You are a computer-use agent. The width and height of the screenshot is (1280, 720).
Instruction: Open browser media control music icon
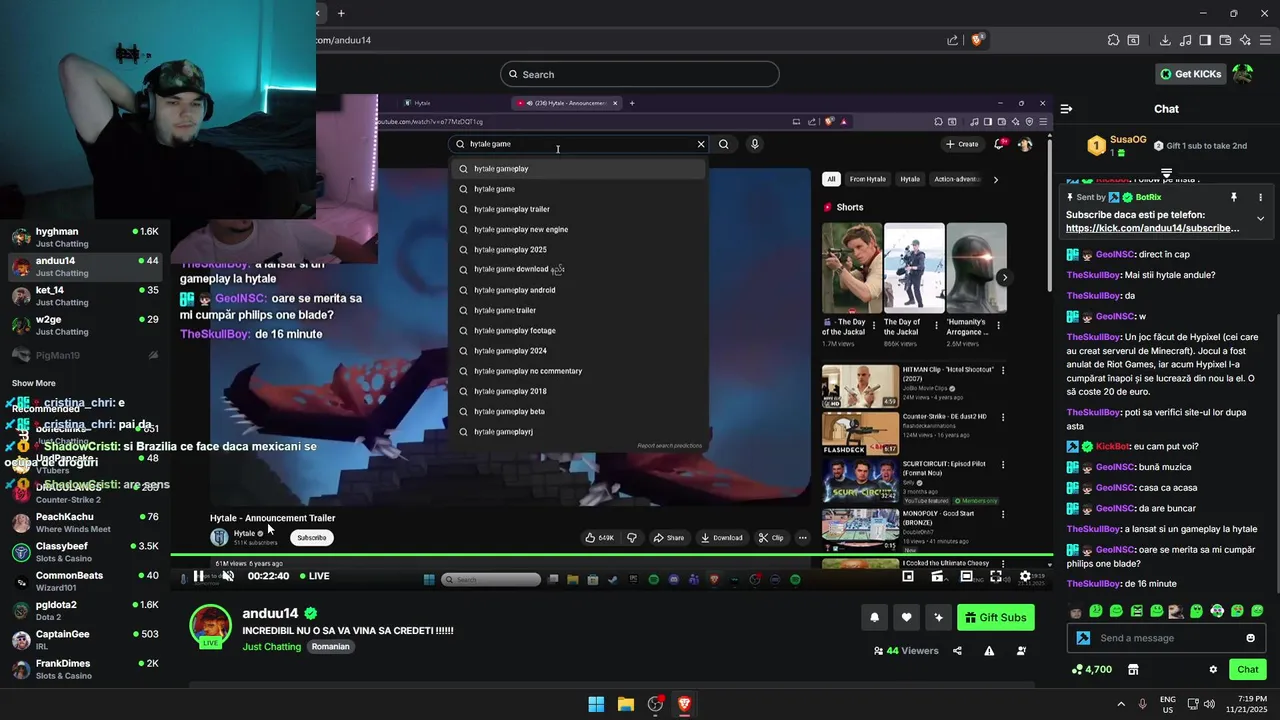click(1185, 40)
